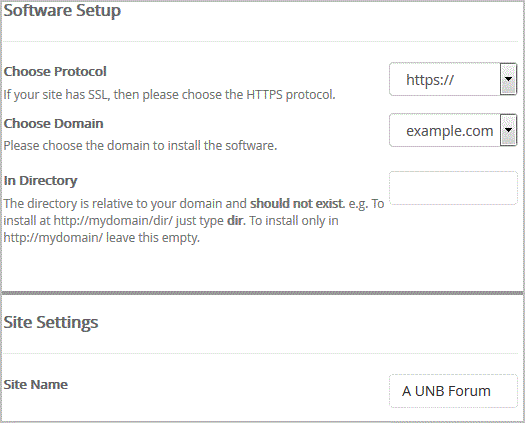Click the Site Settings section heading
This screenshot has width=525, height=423.
pyautogui.click(x=51, y=322)
